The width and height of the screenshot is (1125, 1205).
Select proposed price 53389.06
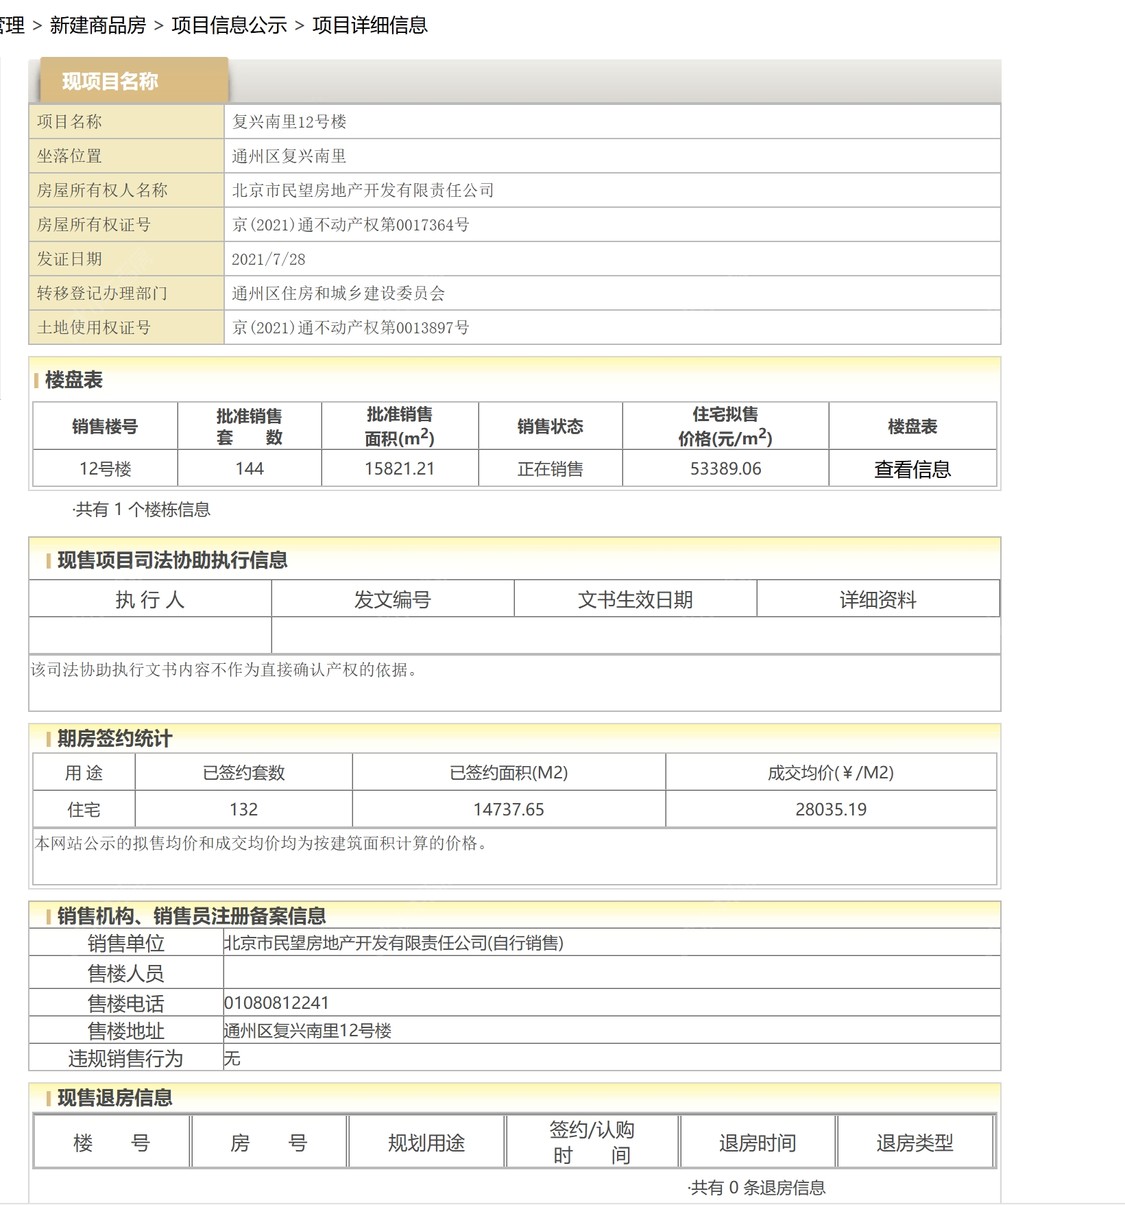[x=725, y=468]
